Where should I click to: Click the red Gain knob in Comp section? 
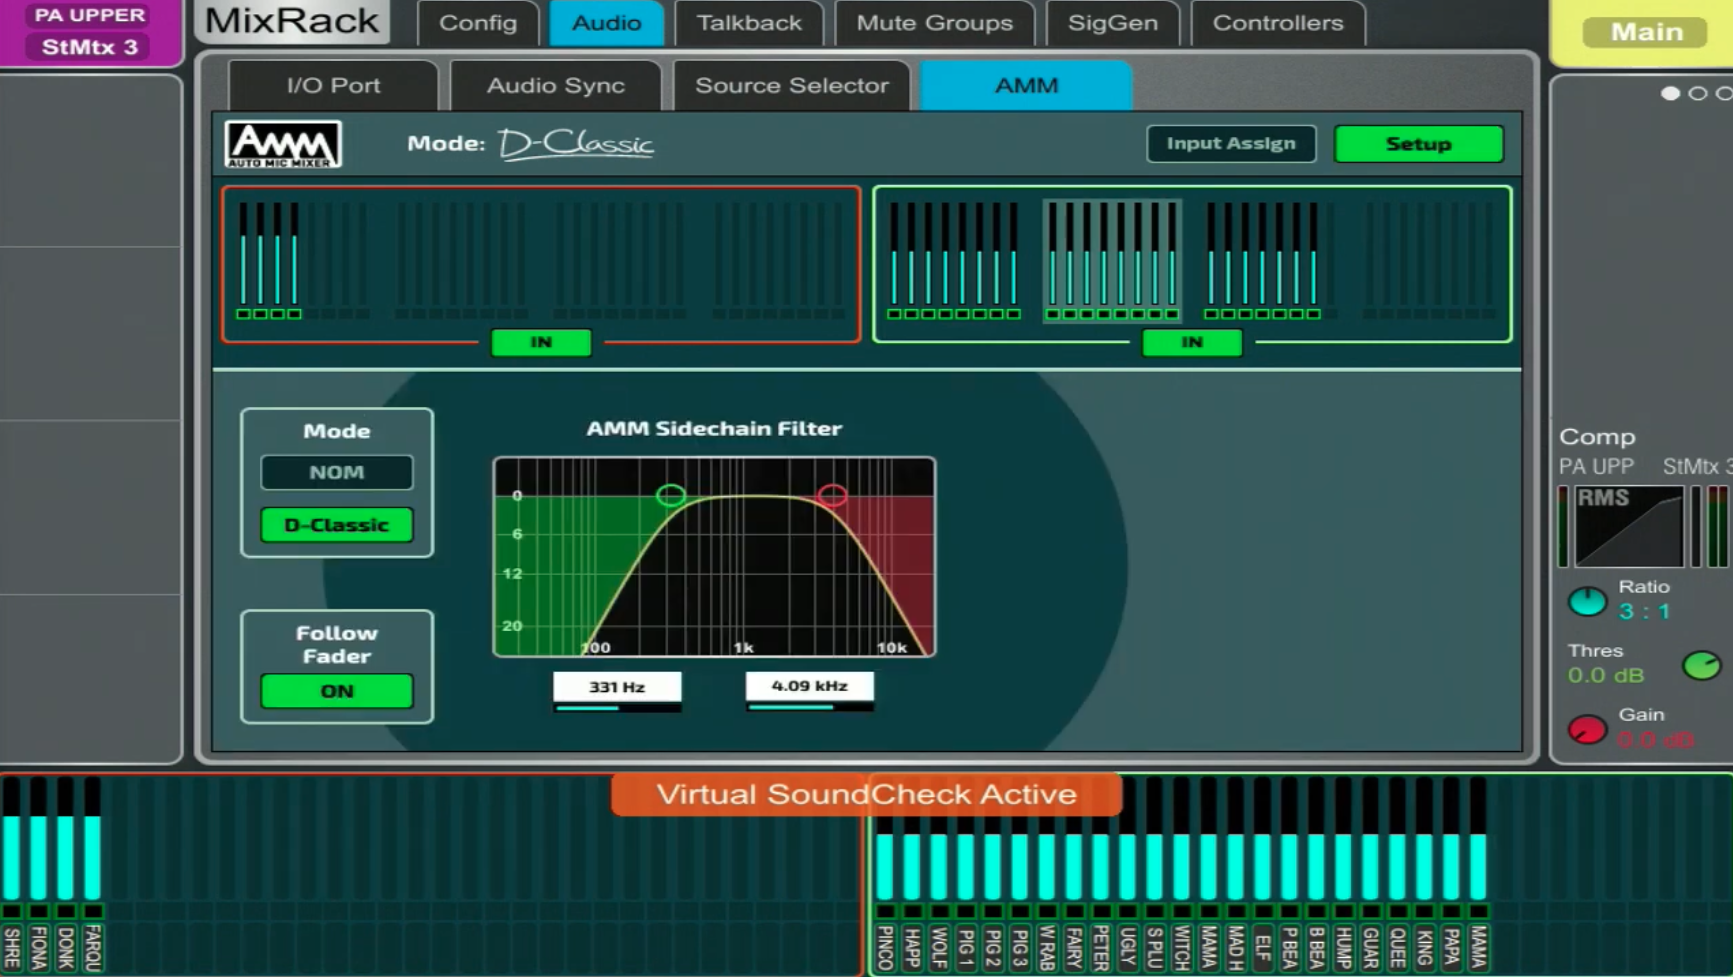(x=1588, y=729)
